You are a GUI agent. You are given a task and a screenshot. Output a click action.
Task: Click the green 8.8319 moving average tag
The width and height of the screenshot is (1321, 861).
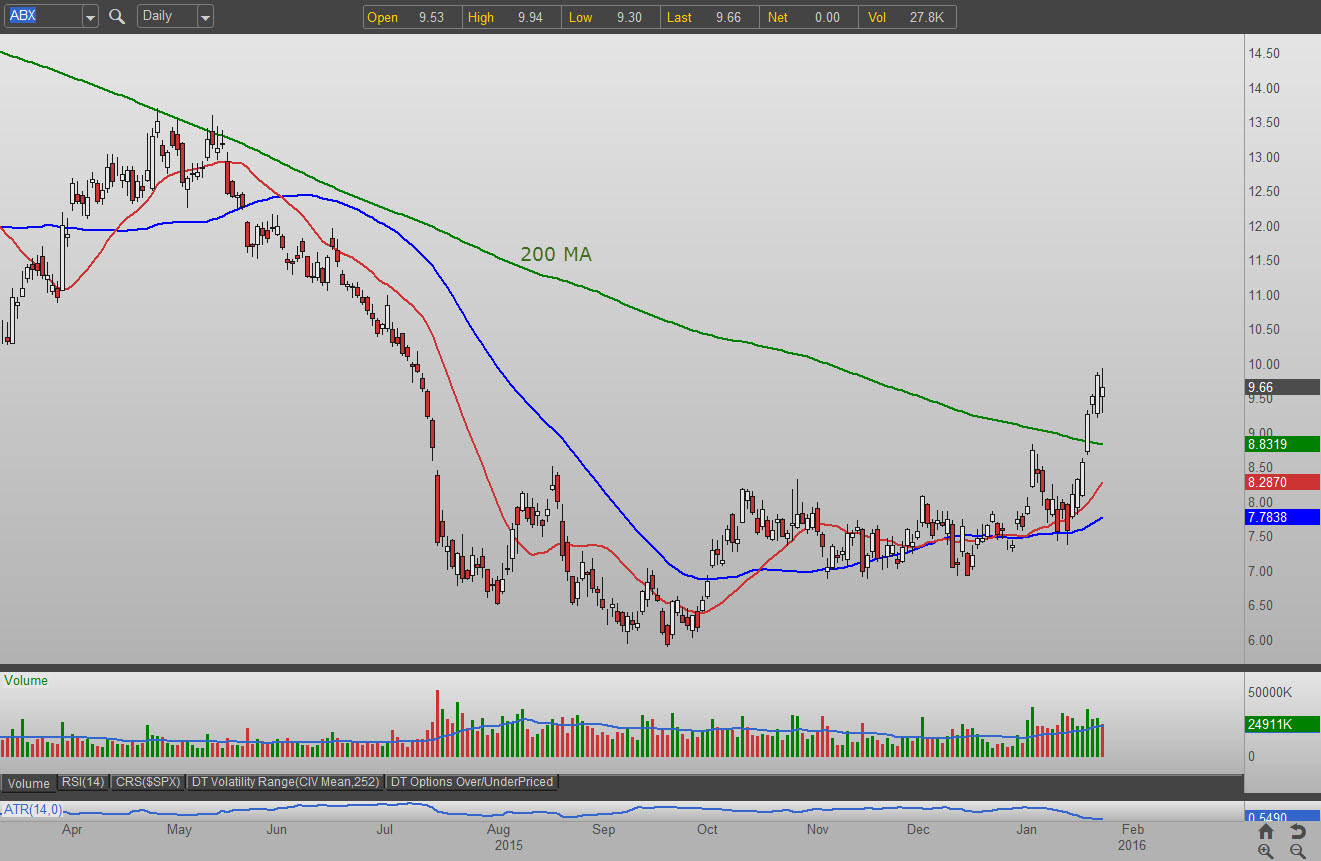coord(1281,444)
